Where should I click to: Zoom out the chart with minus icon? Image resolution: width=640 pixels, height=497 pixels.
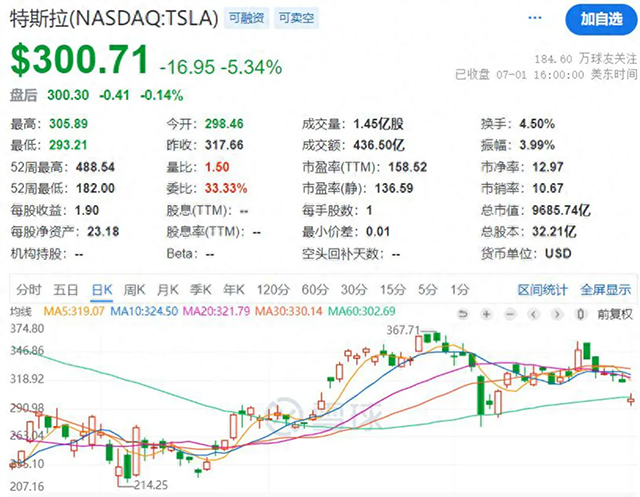[510, 314]
